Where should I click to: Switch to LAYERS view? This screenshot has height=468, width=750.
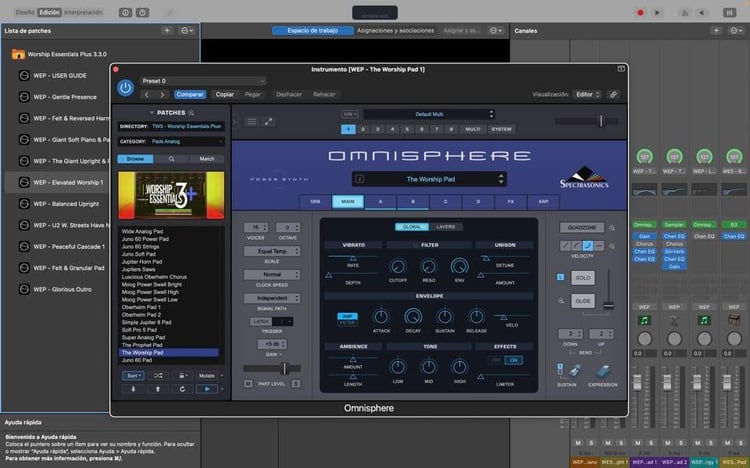click(446, 227)
